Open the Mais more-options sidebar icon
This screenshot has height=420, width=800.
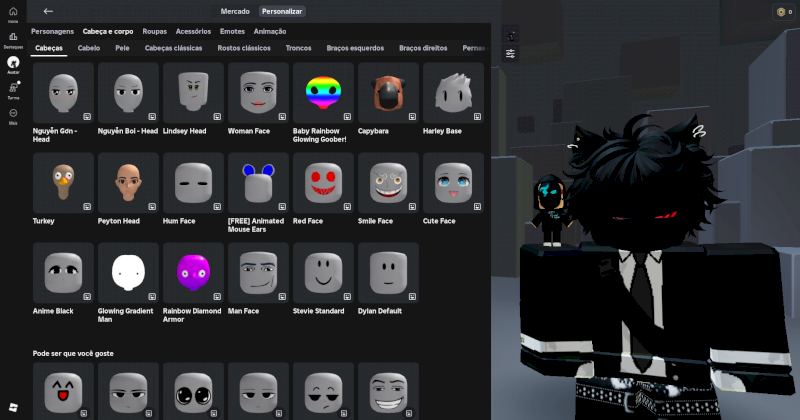coord(13,115)
